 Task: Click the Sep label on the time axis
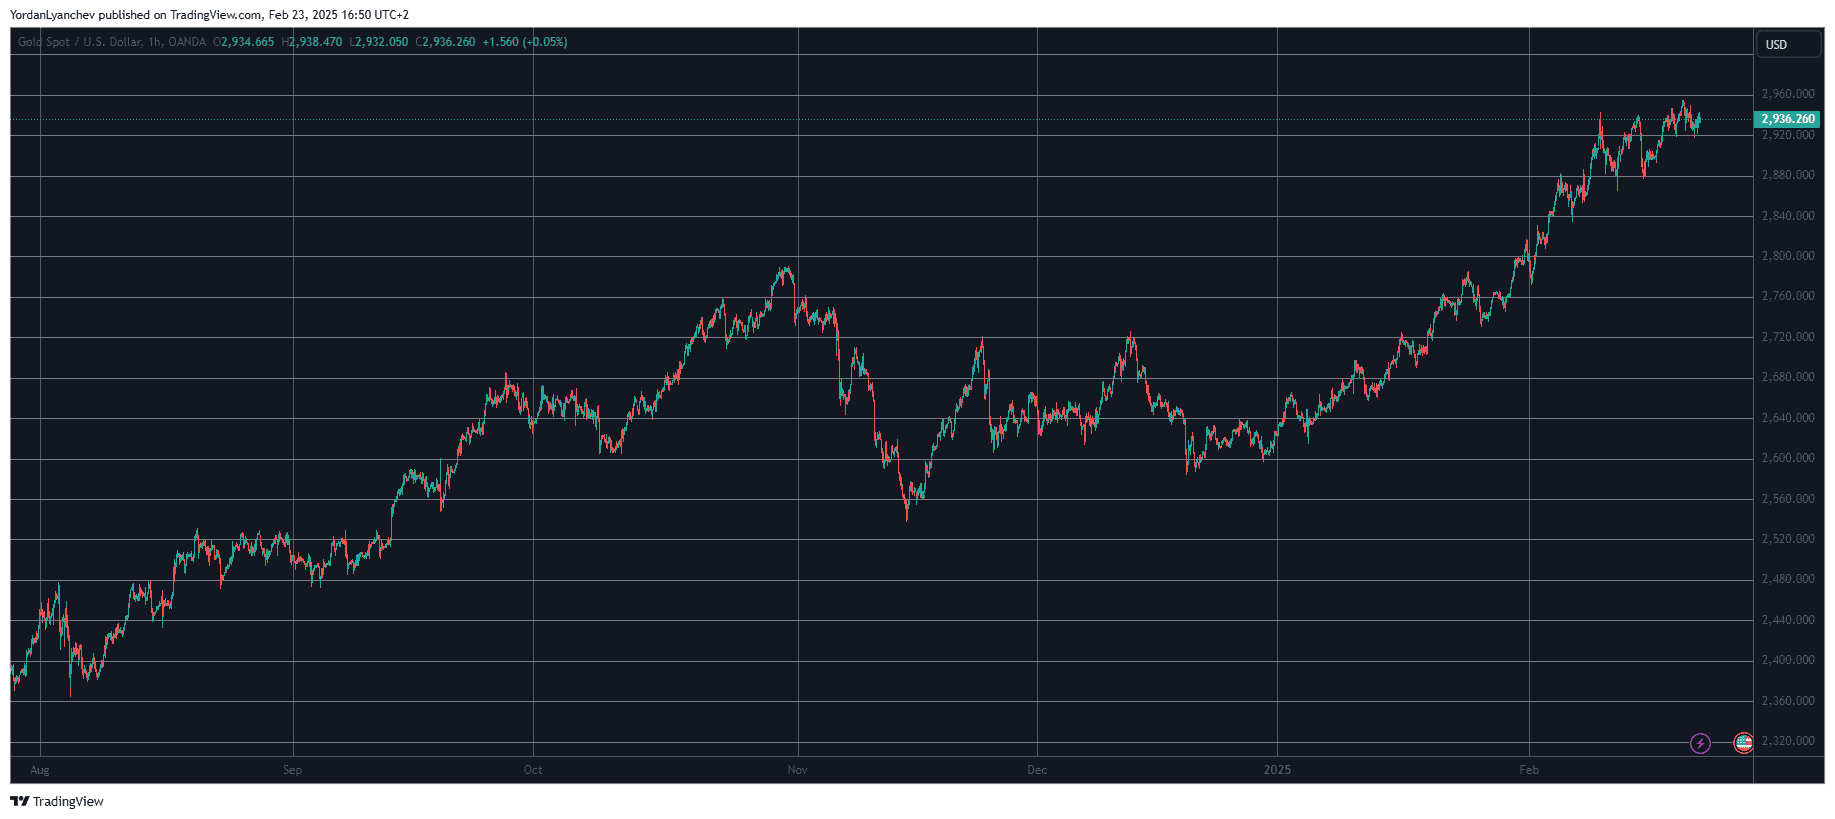[x=292, y=770]
